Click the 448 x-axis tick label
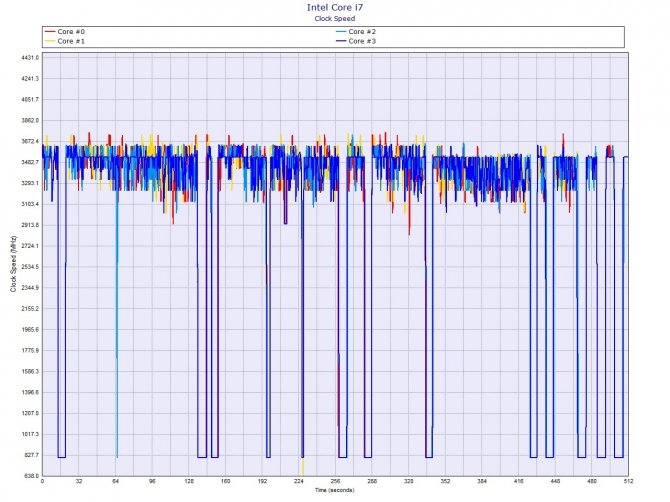This screenshot has width=670, height=502. click(x=555, y=481)
